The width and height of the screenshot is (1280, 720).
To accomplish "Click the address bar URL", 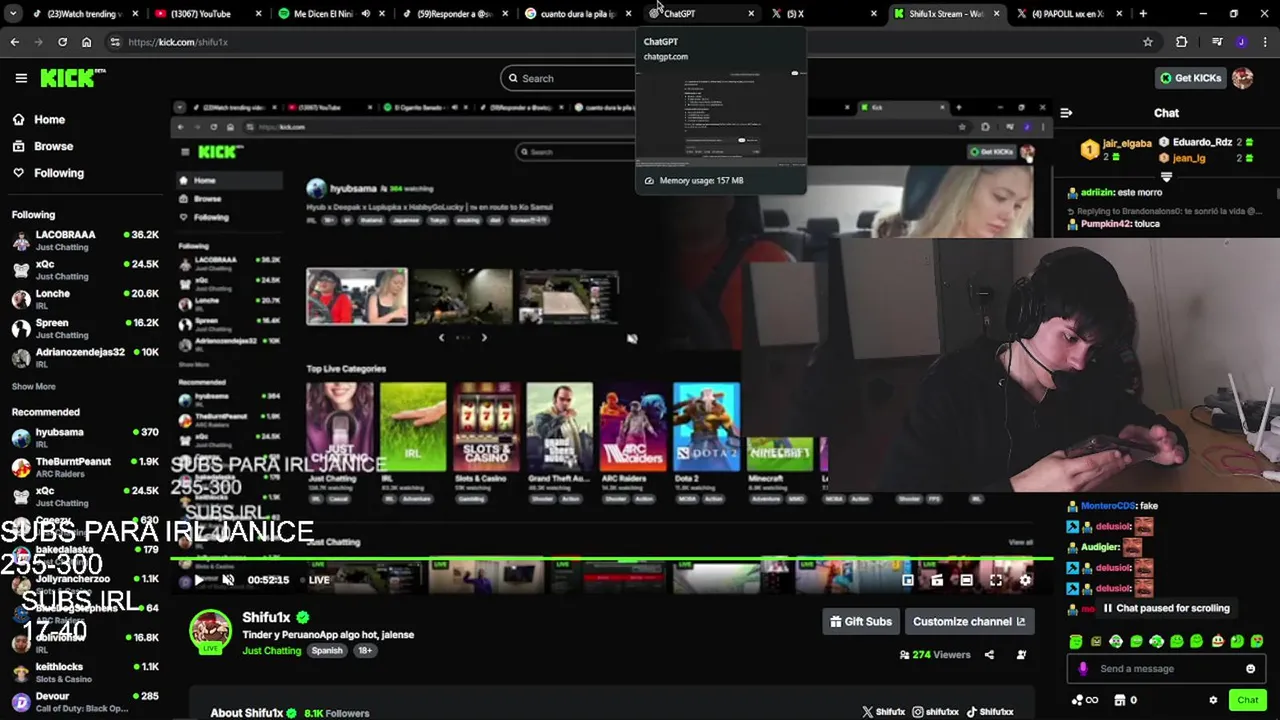I will pyautogui.click(x=178, y=42).
